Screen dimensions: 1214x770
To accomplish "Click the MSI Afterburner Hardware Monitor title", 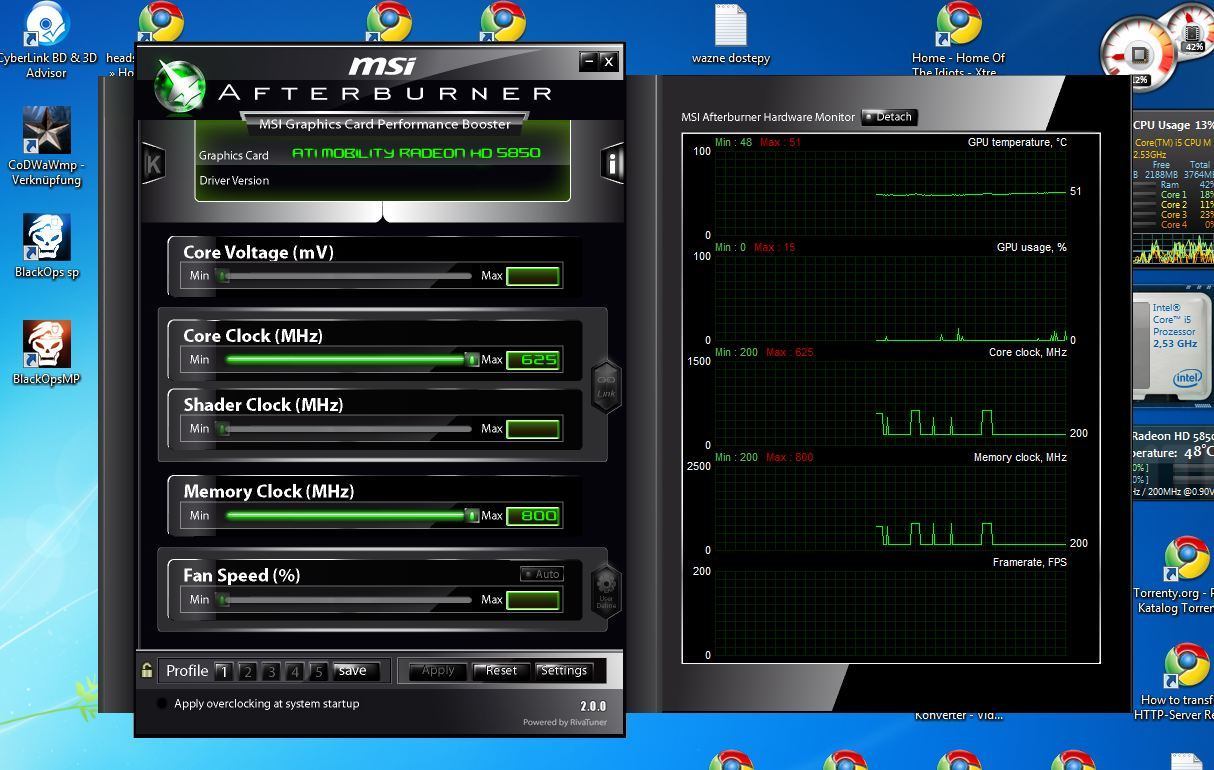I will (768, 117).
